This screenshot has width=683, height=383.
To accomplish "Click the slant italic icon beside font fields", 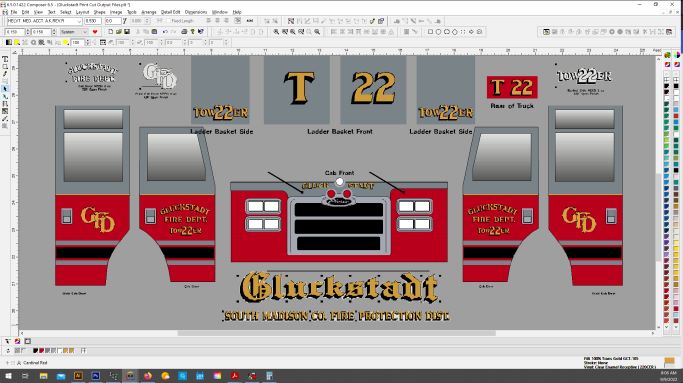I will [125, 21].
